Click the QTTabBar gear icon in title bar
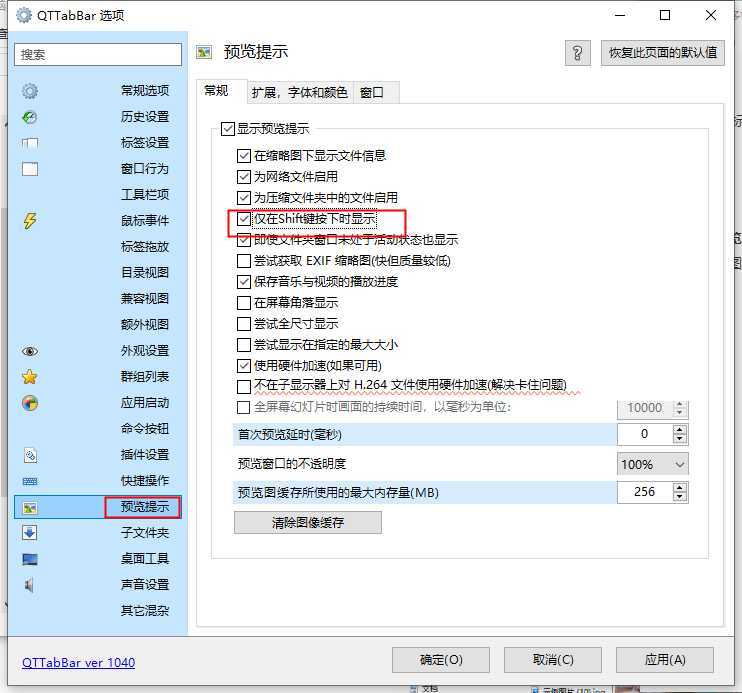Screen dimensions: 742x693 [x=24, y=15]
